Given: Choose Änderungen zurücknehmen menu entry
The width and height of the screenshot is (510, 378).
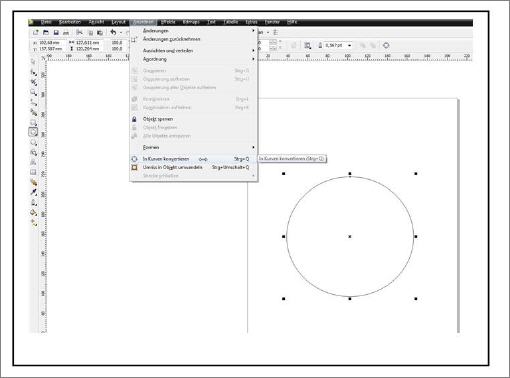Looking at the screenshot, I should pyautogui.click(x=193, y=39).
